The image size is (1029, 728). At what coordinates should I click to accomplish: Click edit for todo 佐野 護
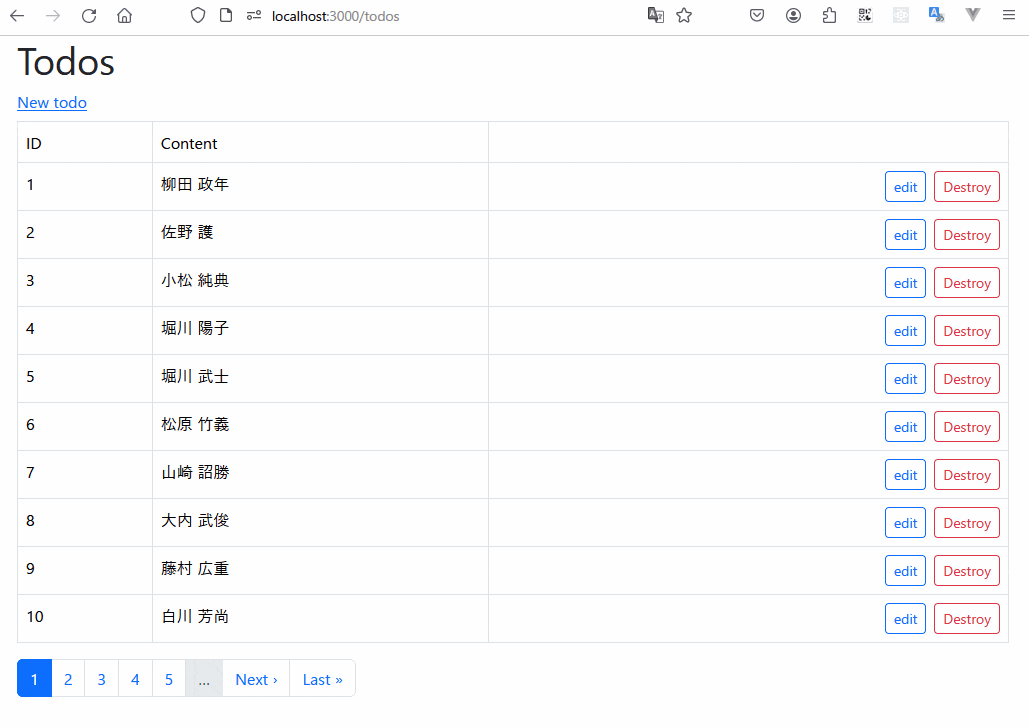(905, 235)
